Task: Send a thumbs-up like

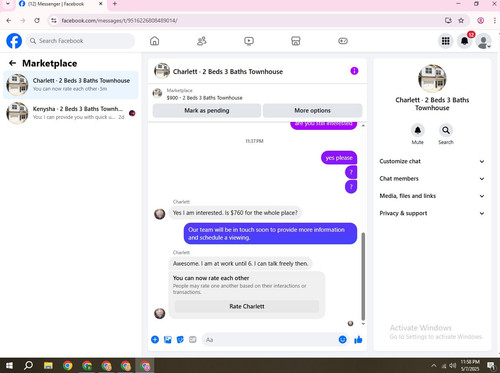Action: (x=358, y=339)
